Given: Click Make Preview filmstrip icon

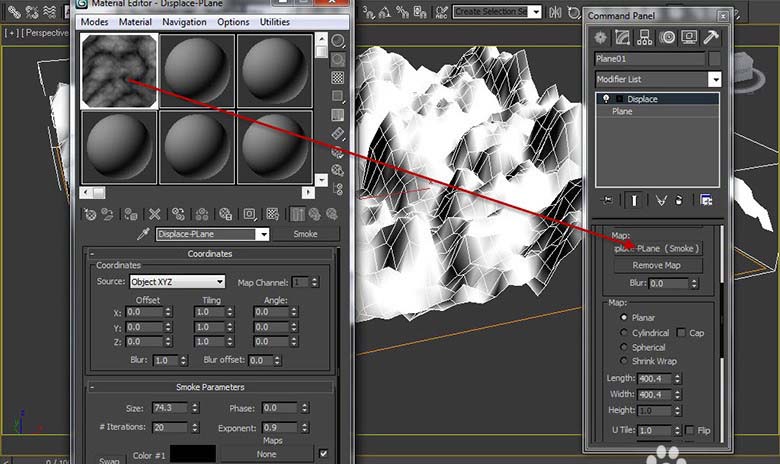Looking at the screenshot, I should [338, 134].
